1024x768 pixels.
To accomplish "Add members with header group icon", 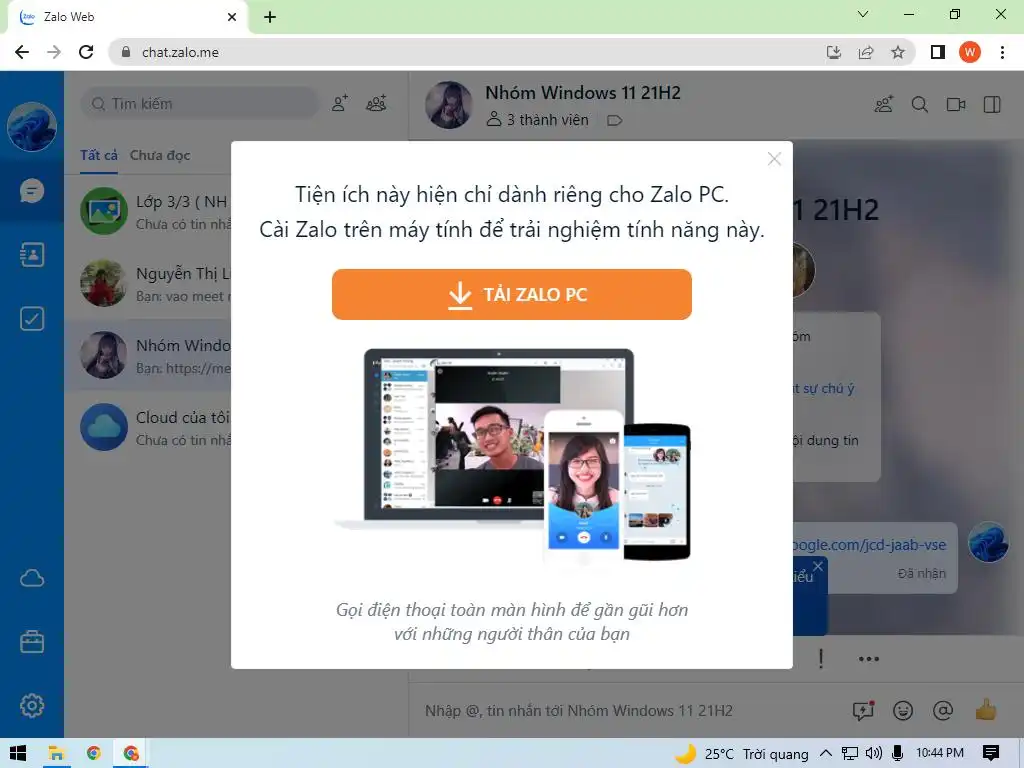I will pyautogui.click(x=884, y=104).
